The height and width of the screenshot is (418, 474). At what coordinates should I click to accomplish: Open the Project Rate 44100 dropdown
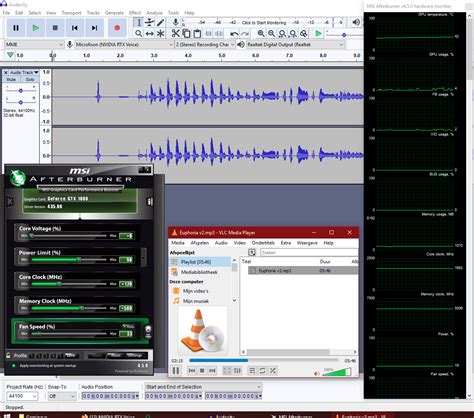[22, 396]
